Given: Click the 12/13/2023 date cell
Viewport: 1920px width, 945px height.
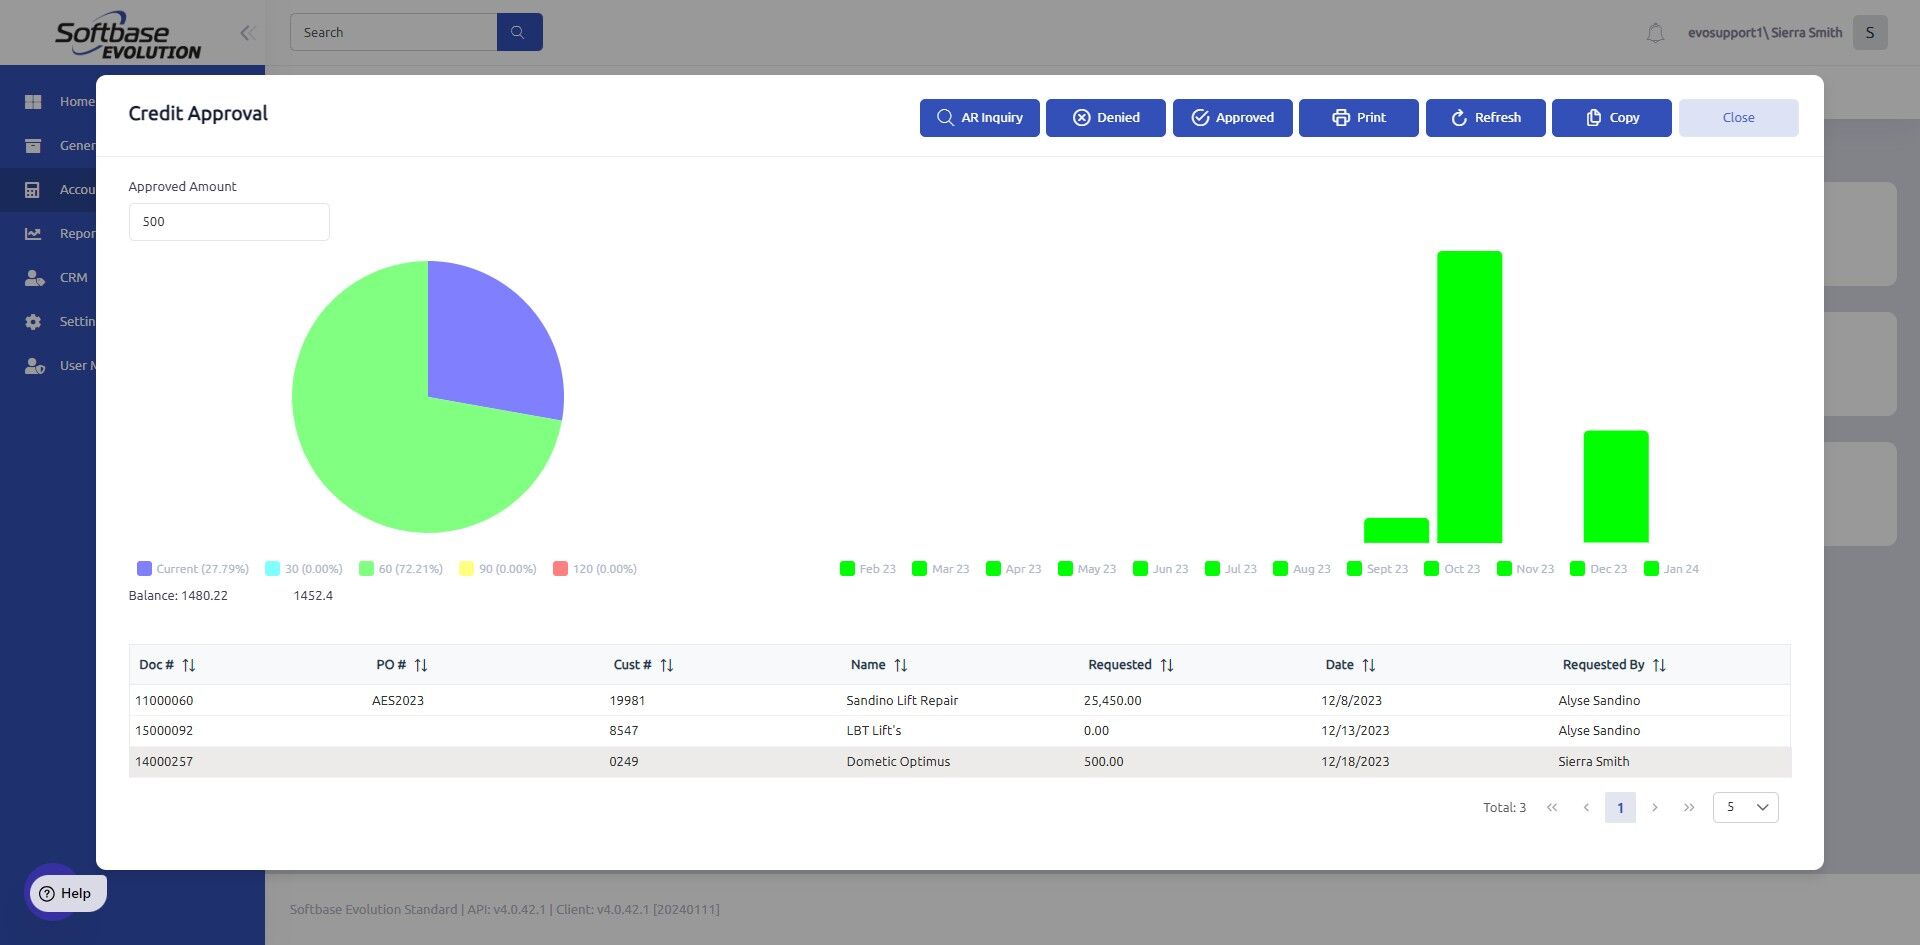Looking at the screenshot, I should 1355,731.
